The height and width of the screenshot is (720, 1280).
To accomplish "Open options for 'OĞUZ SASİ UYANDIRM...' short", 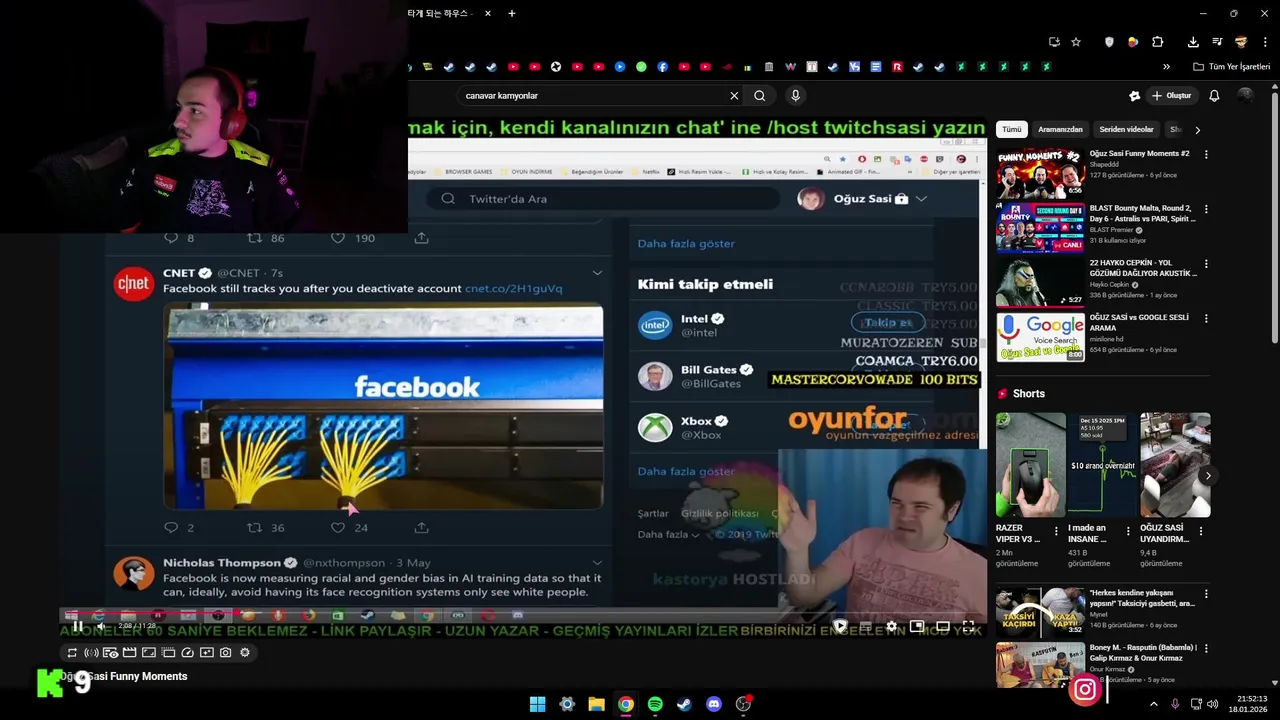I will [x=1201, y=531].
